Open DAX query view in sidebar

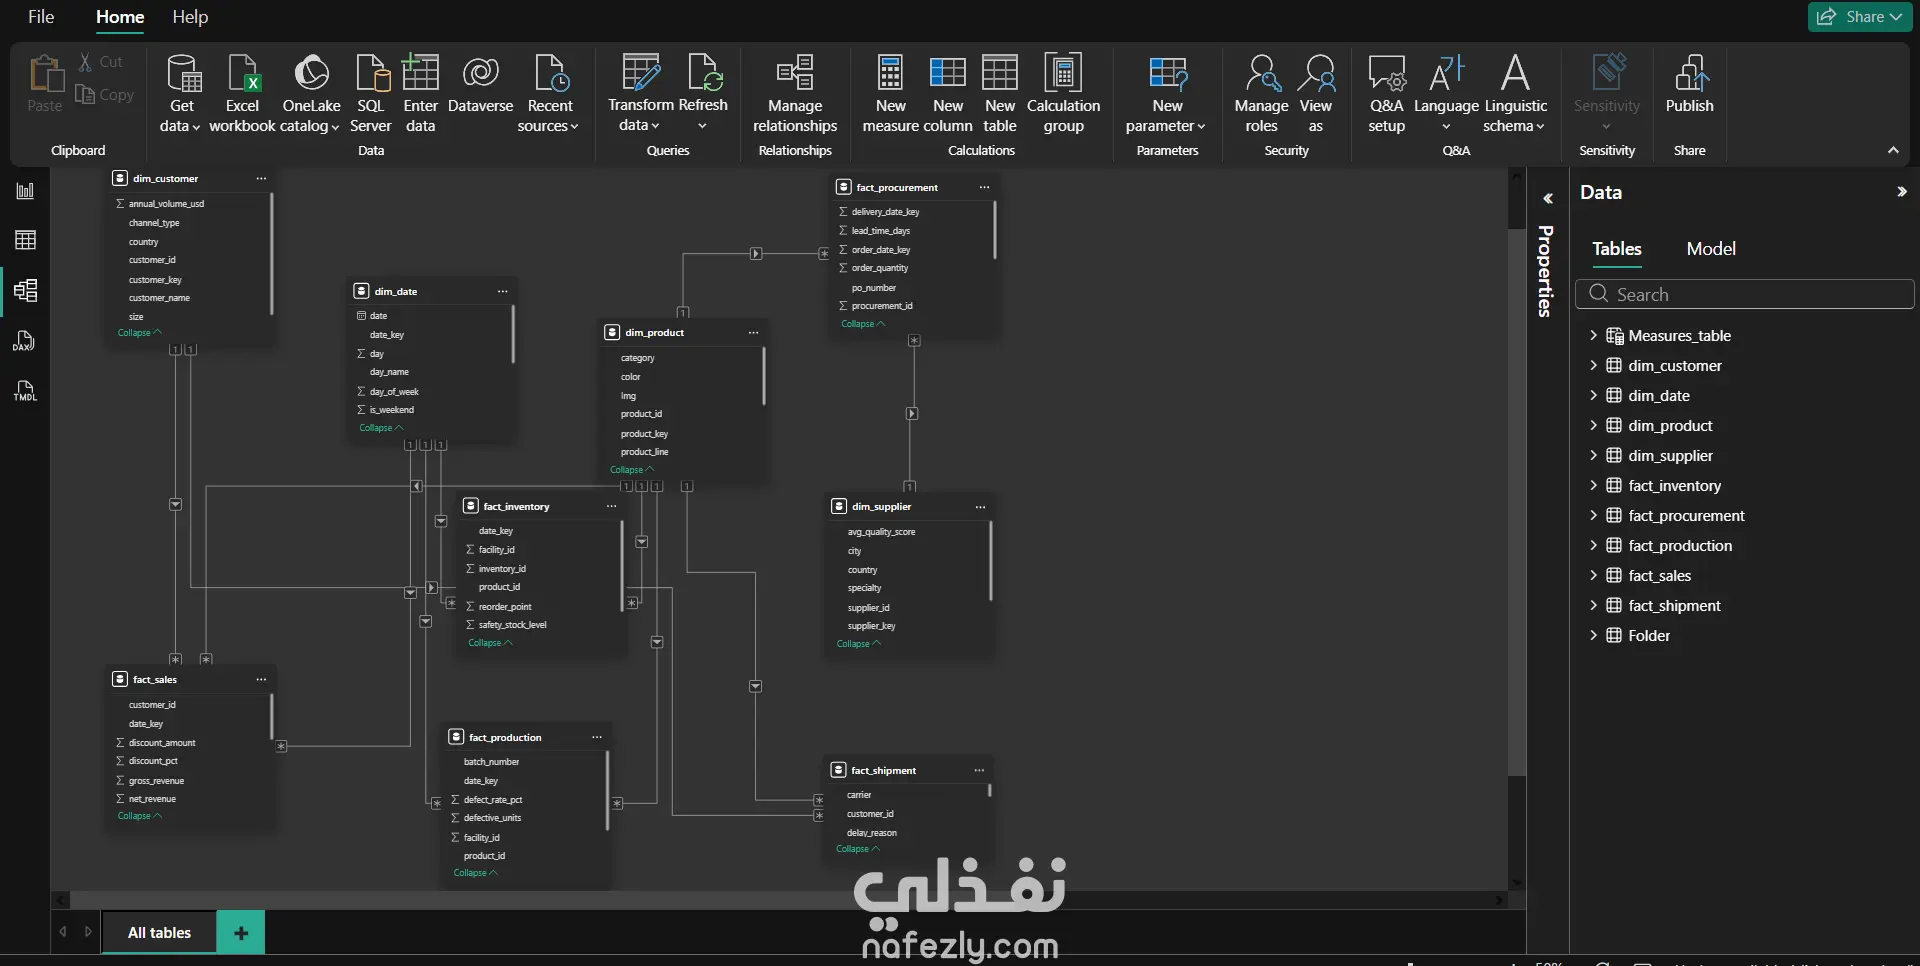click(25, 341)
